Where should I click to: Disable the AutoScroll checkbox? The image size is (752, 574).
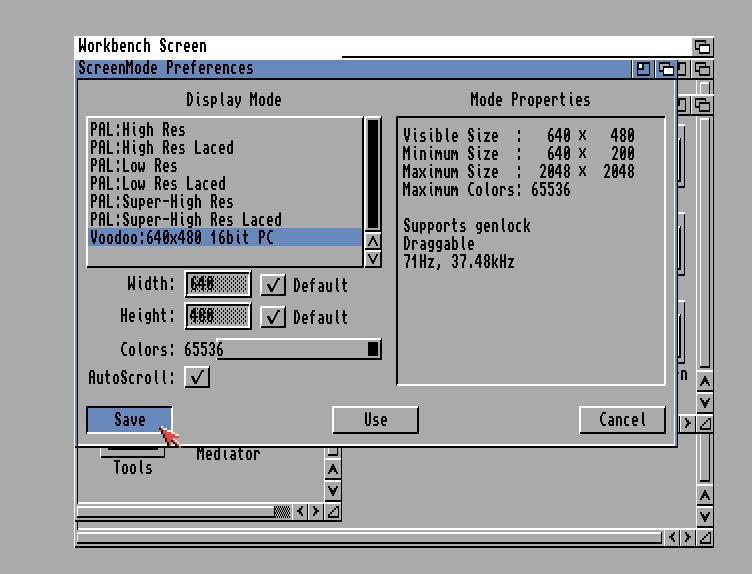(x=197, y=377)
